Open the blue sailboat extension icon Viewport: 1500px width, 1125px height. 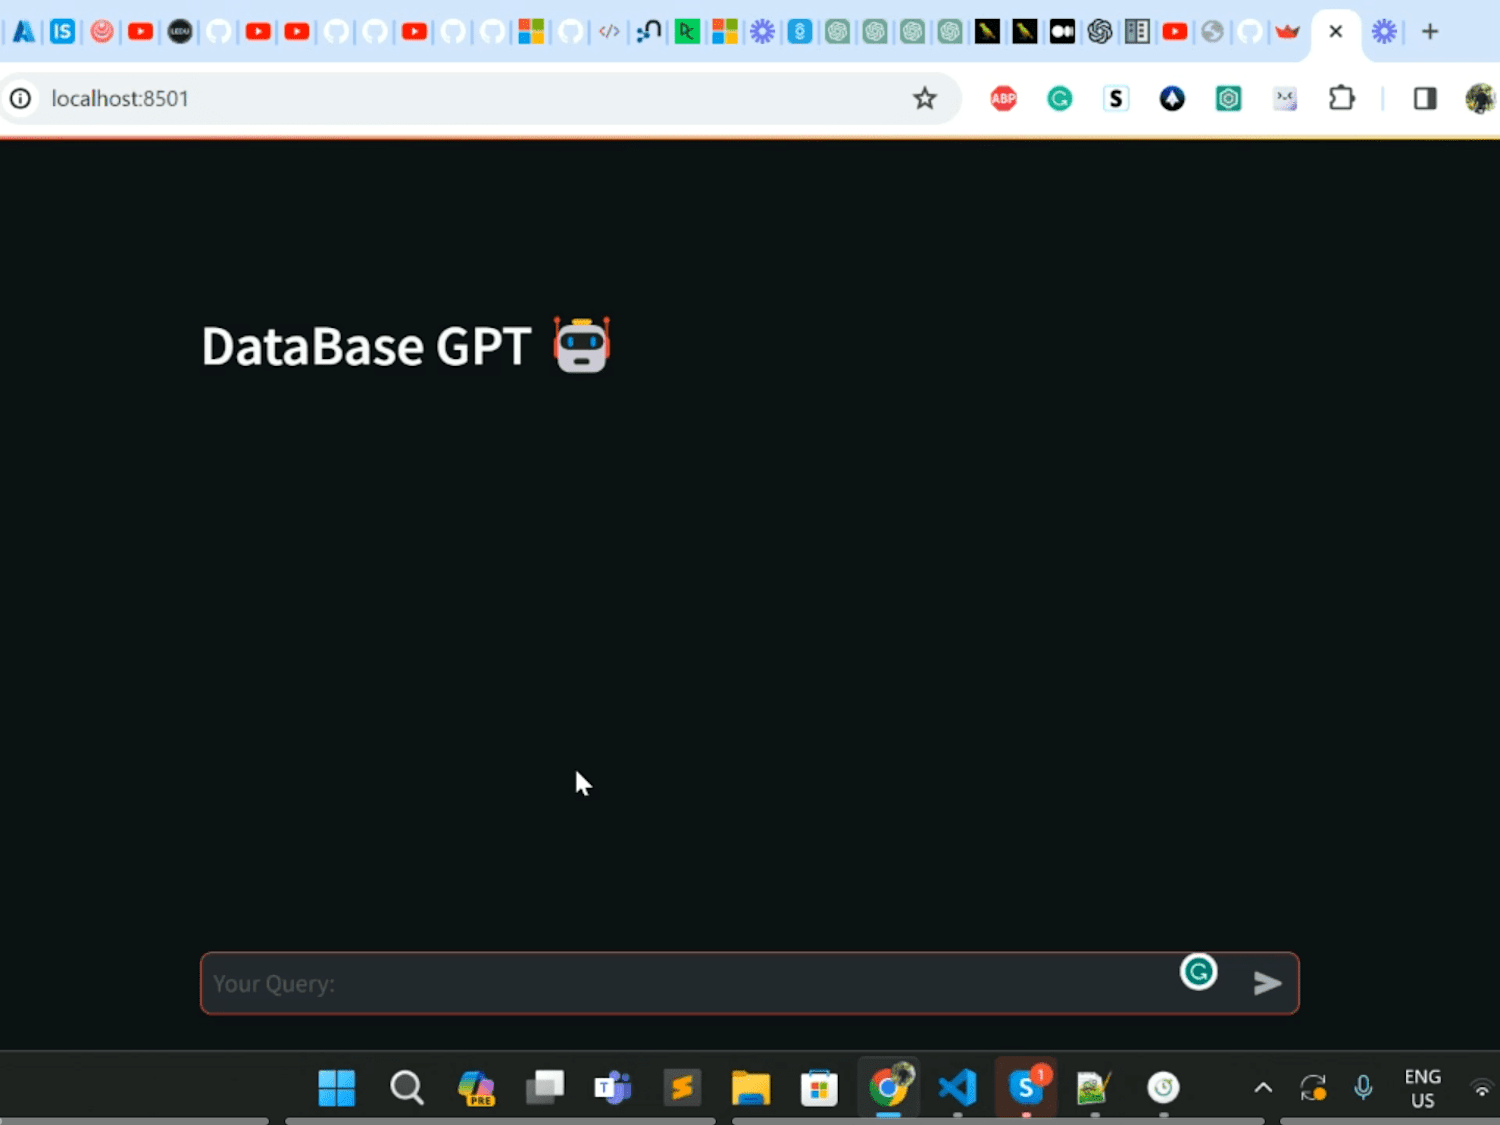[1172, 98]
